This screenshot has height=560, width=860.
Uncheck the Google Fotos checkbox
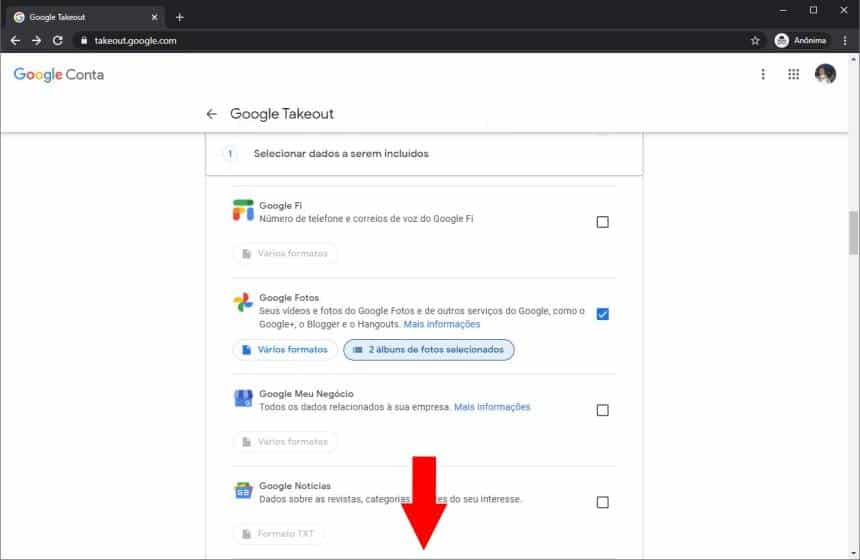click(x=603, y=314)
